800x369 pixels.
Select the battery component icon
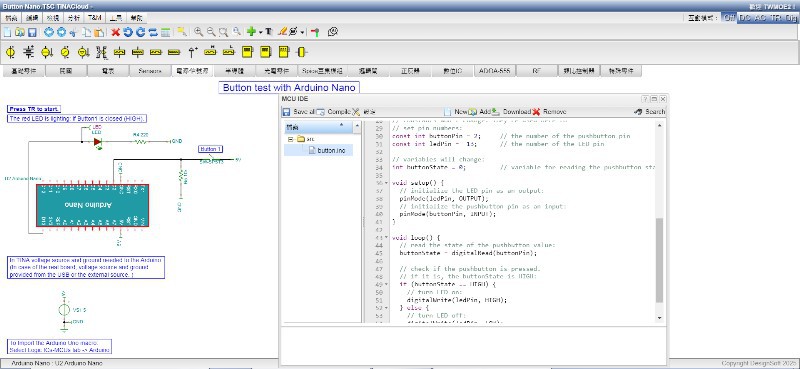pos(29,52)
